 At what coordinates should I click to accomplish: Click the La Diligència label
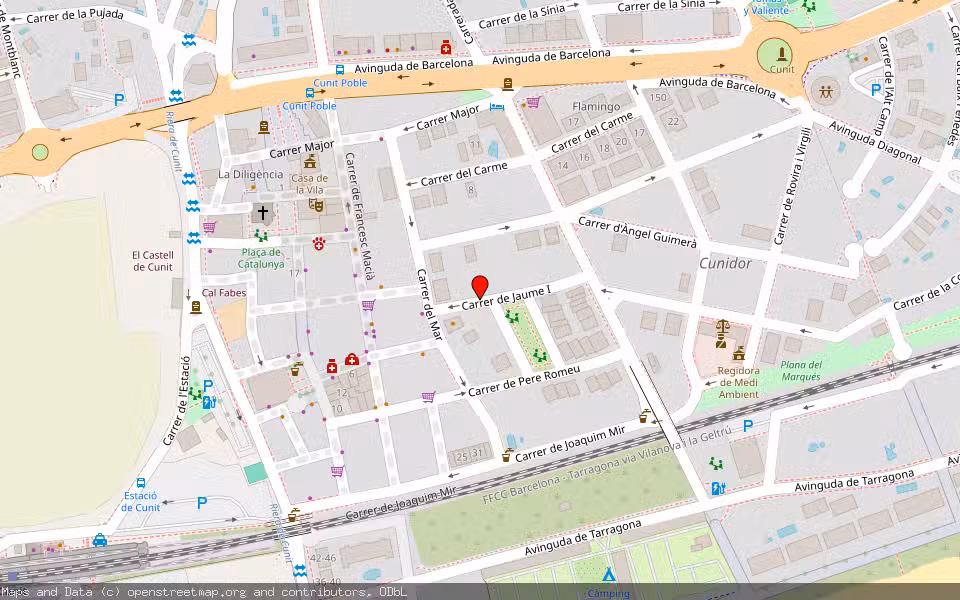[250, 174]
